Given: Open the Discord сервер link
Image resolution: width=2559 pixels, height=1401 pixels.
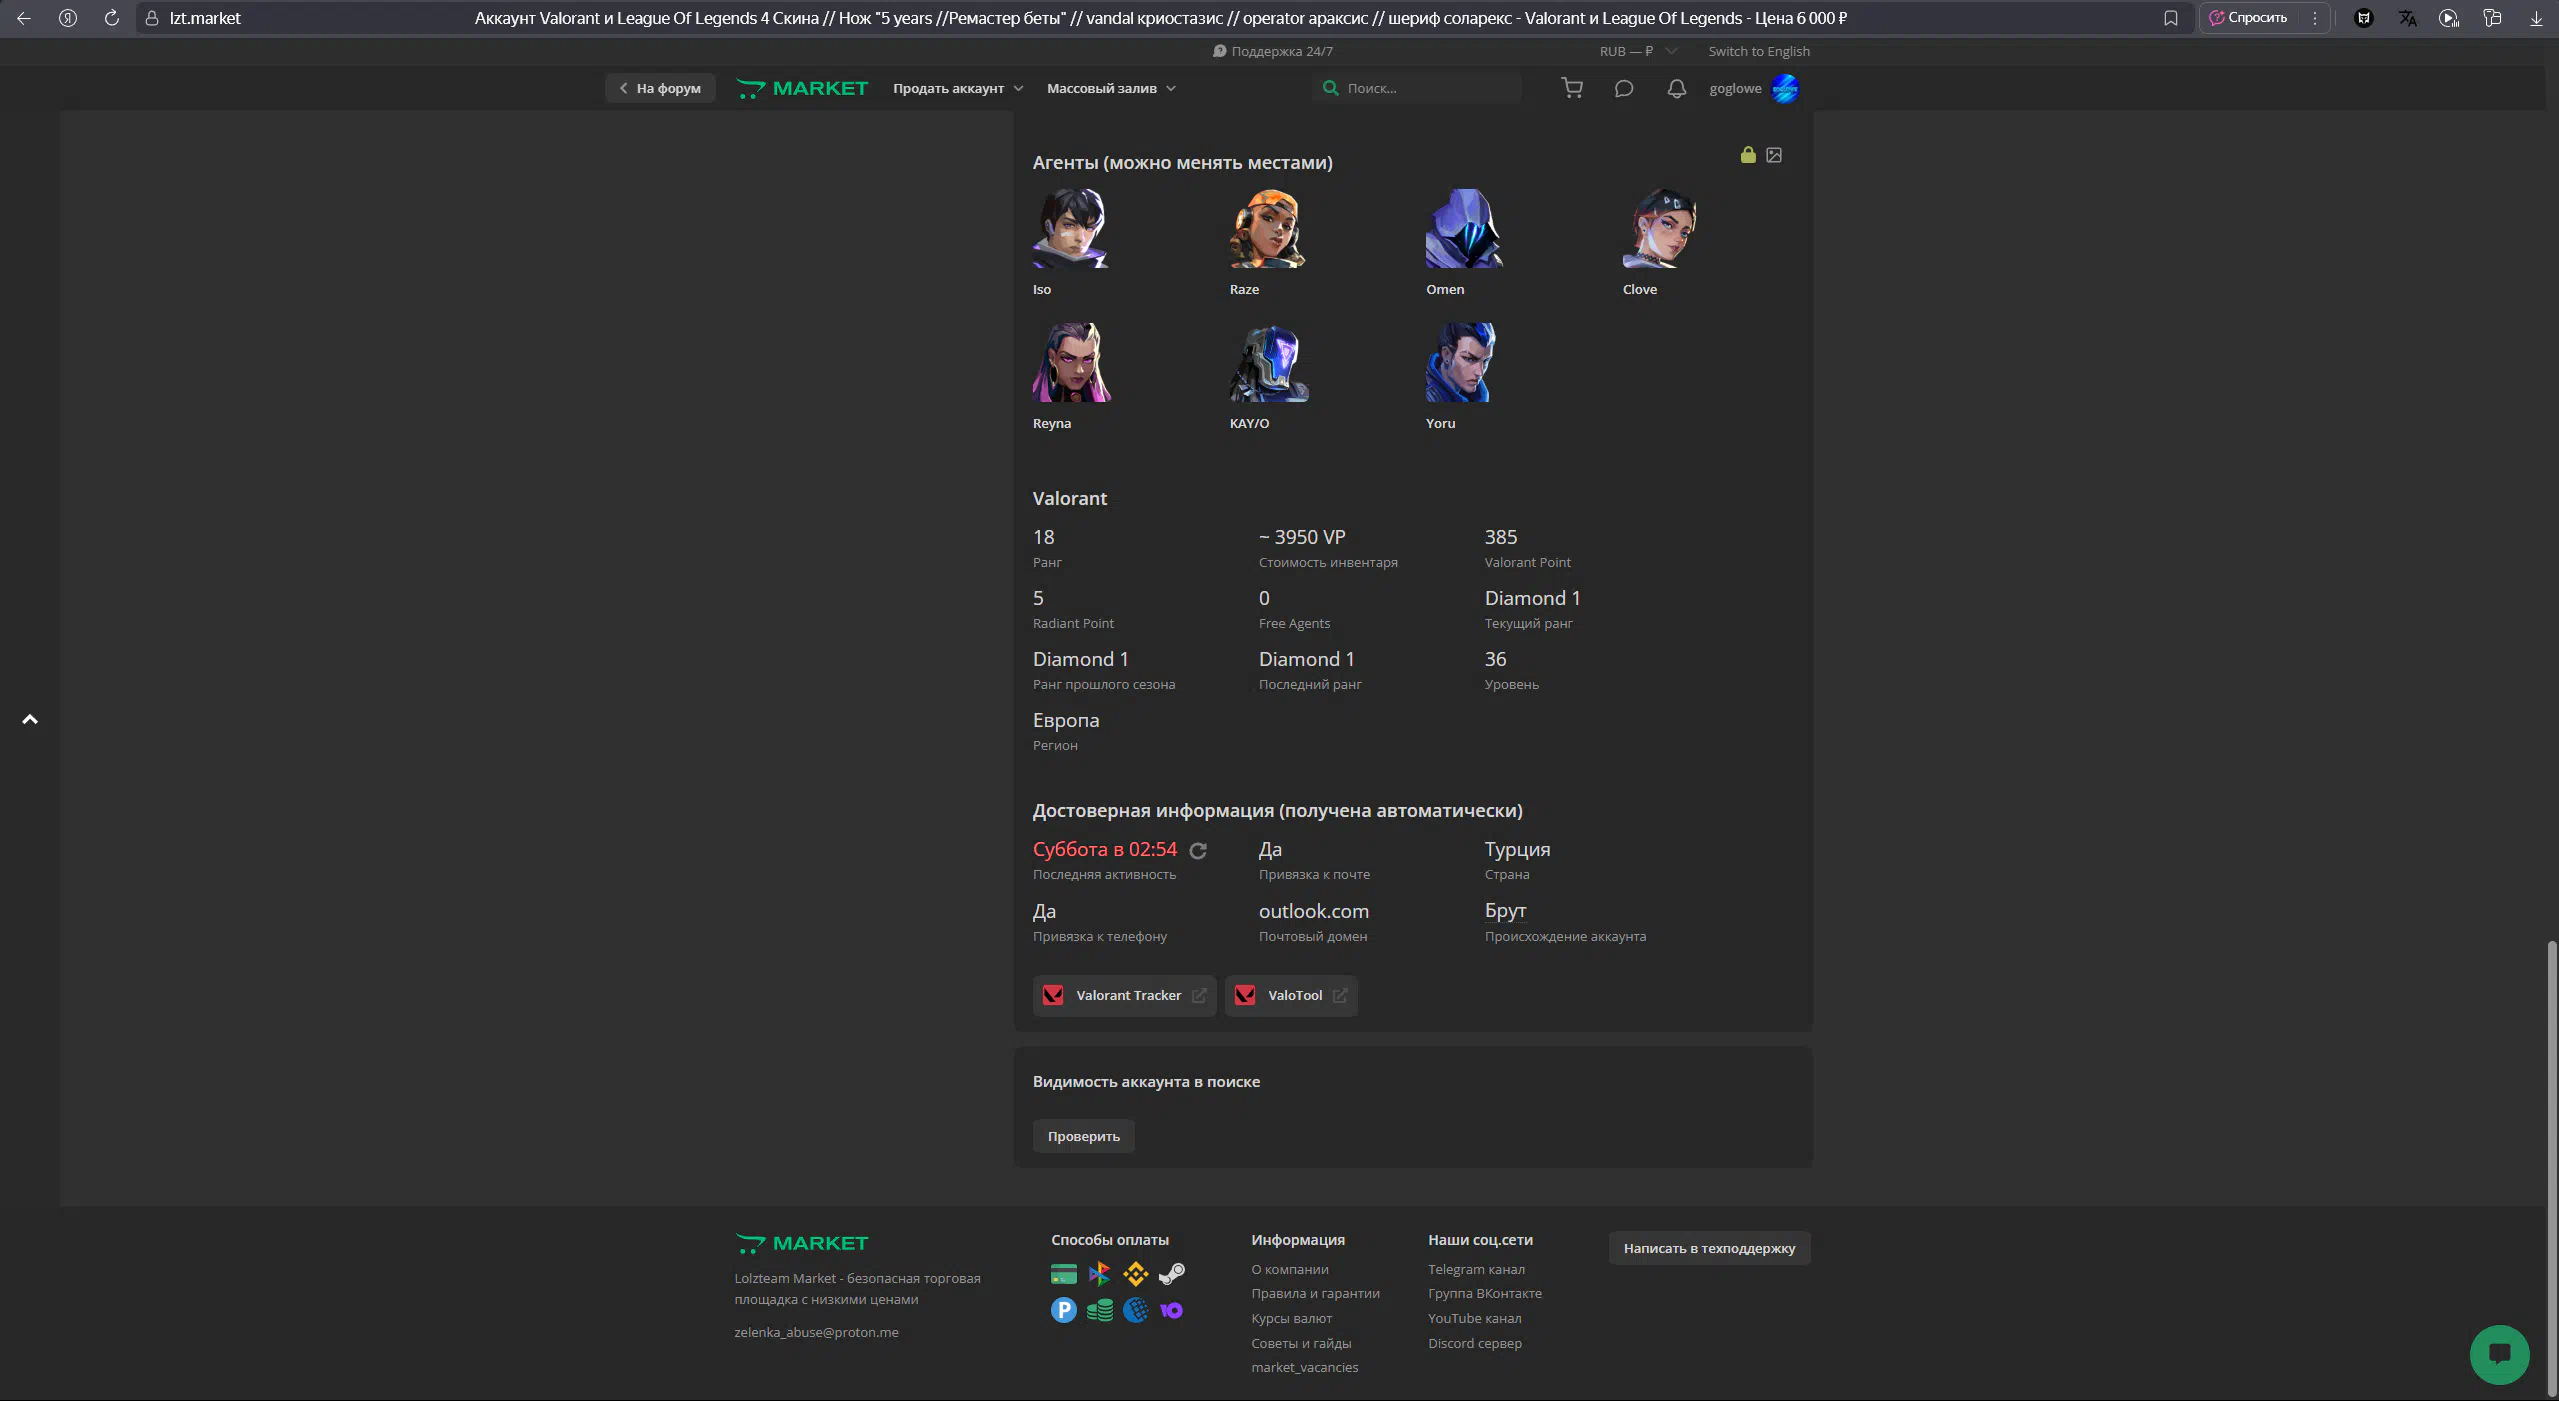Looking at the screenshot, I should pyautogui.click(x=1475, y=1343).
